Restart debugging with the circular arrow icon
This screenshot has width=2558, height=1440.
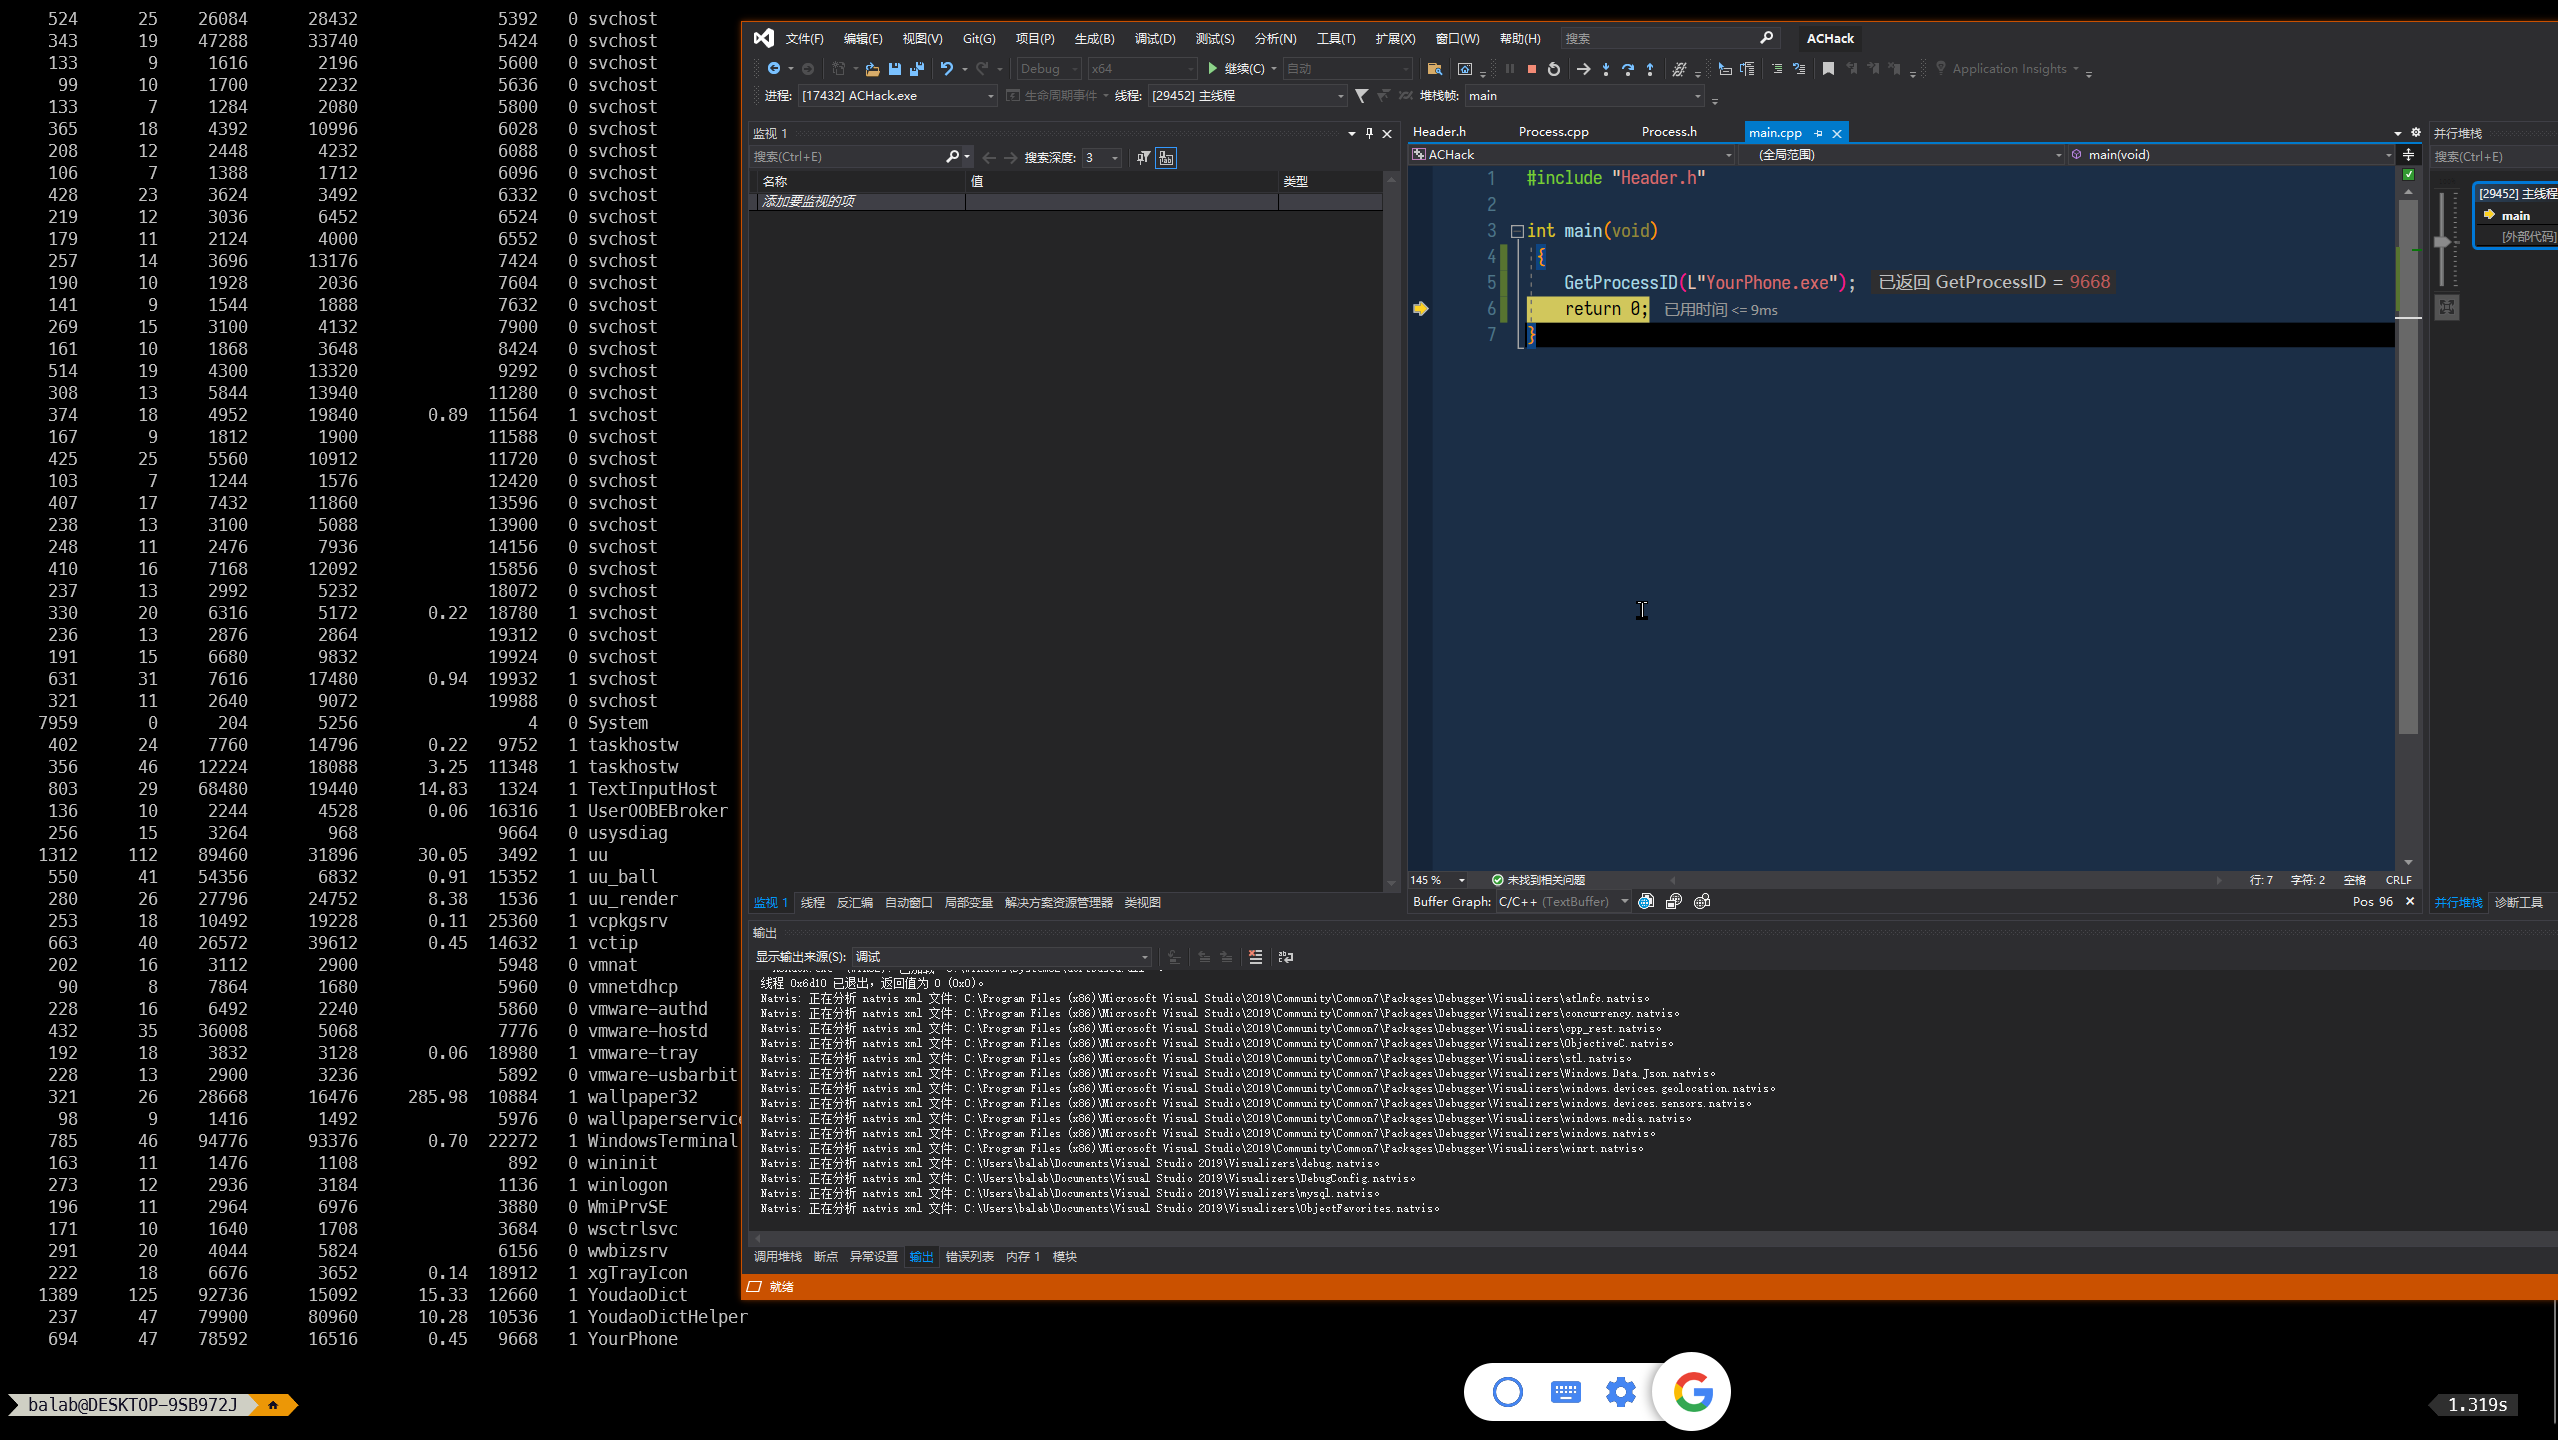pyautogui.click(x=1553, y=68)
